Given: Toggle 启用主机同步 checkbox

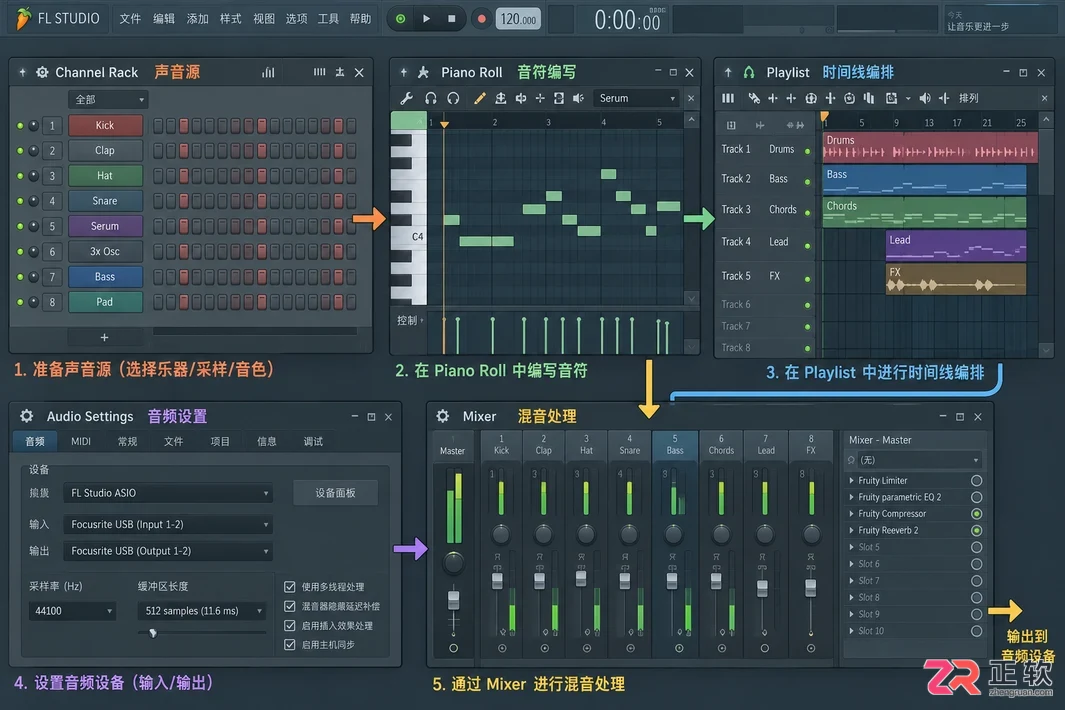Looking at the screenshot, I should click(x=290, y=644).
